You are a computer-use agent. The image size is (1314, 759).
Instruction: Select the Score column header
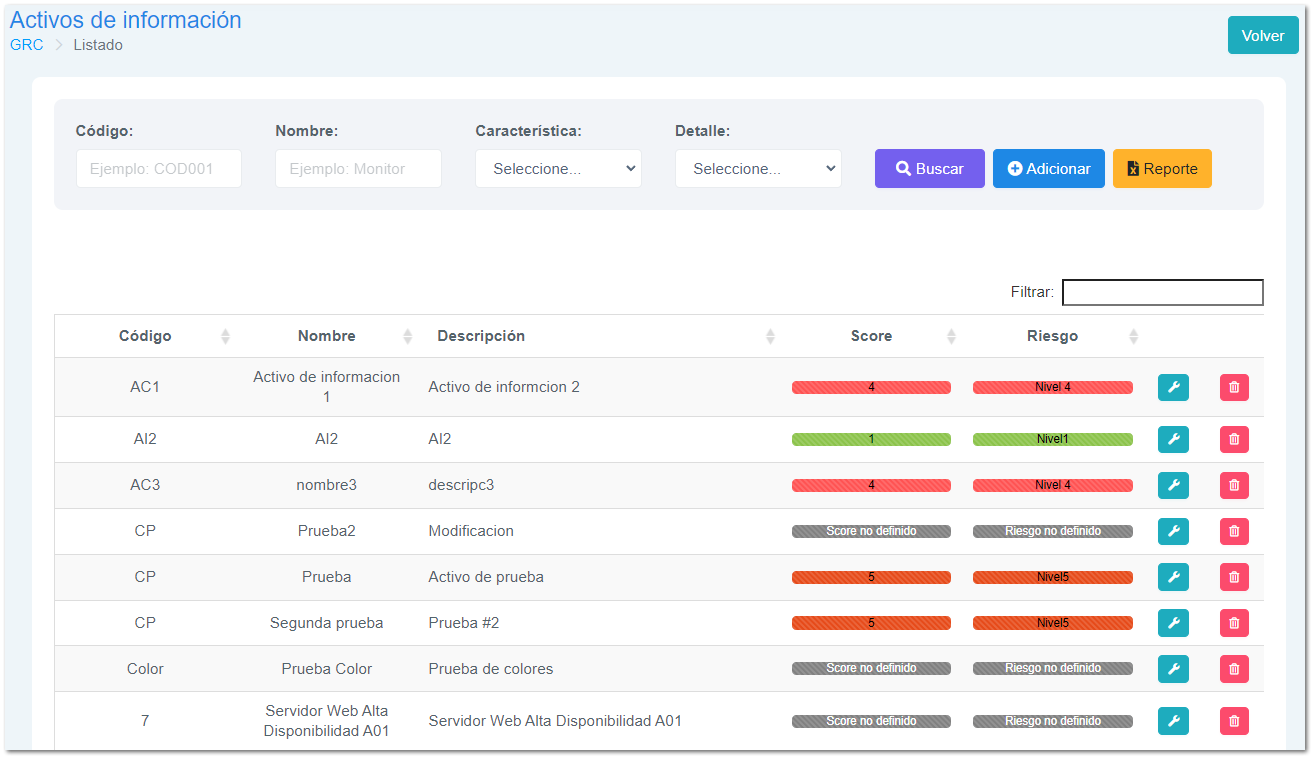tap(871, 336)
